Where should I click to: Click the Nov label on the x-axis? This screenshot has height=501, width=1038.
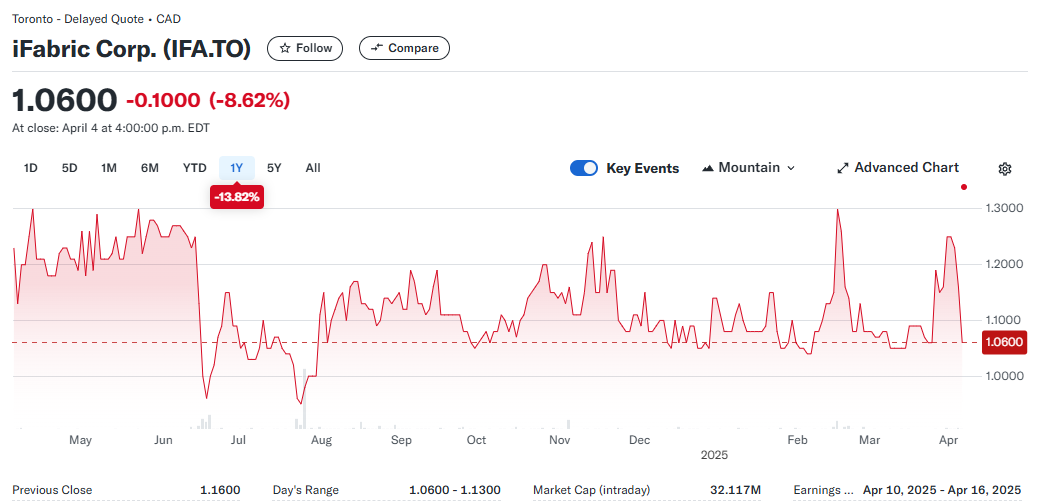point(560,440)
